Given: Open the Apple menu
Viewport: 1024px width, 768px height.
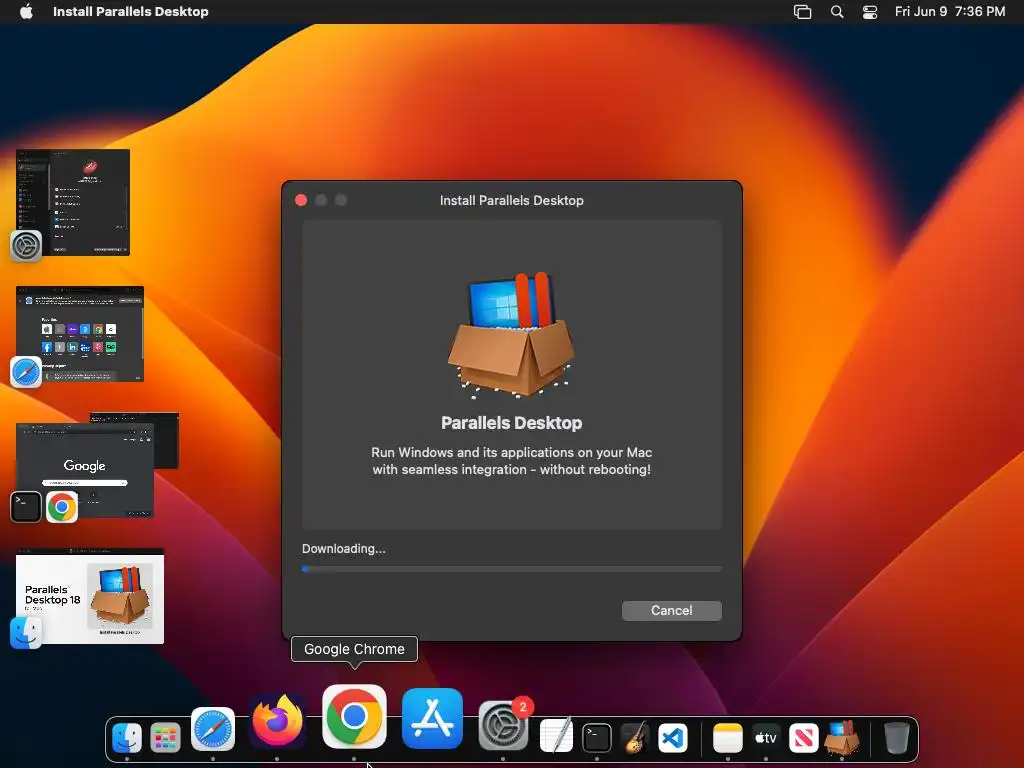Looking at the screenshot, I should coord(26,12).
